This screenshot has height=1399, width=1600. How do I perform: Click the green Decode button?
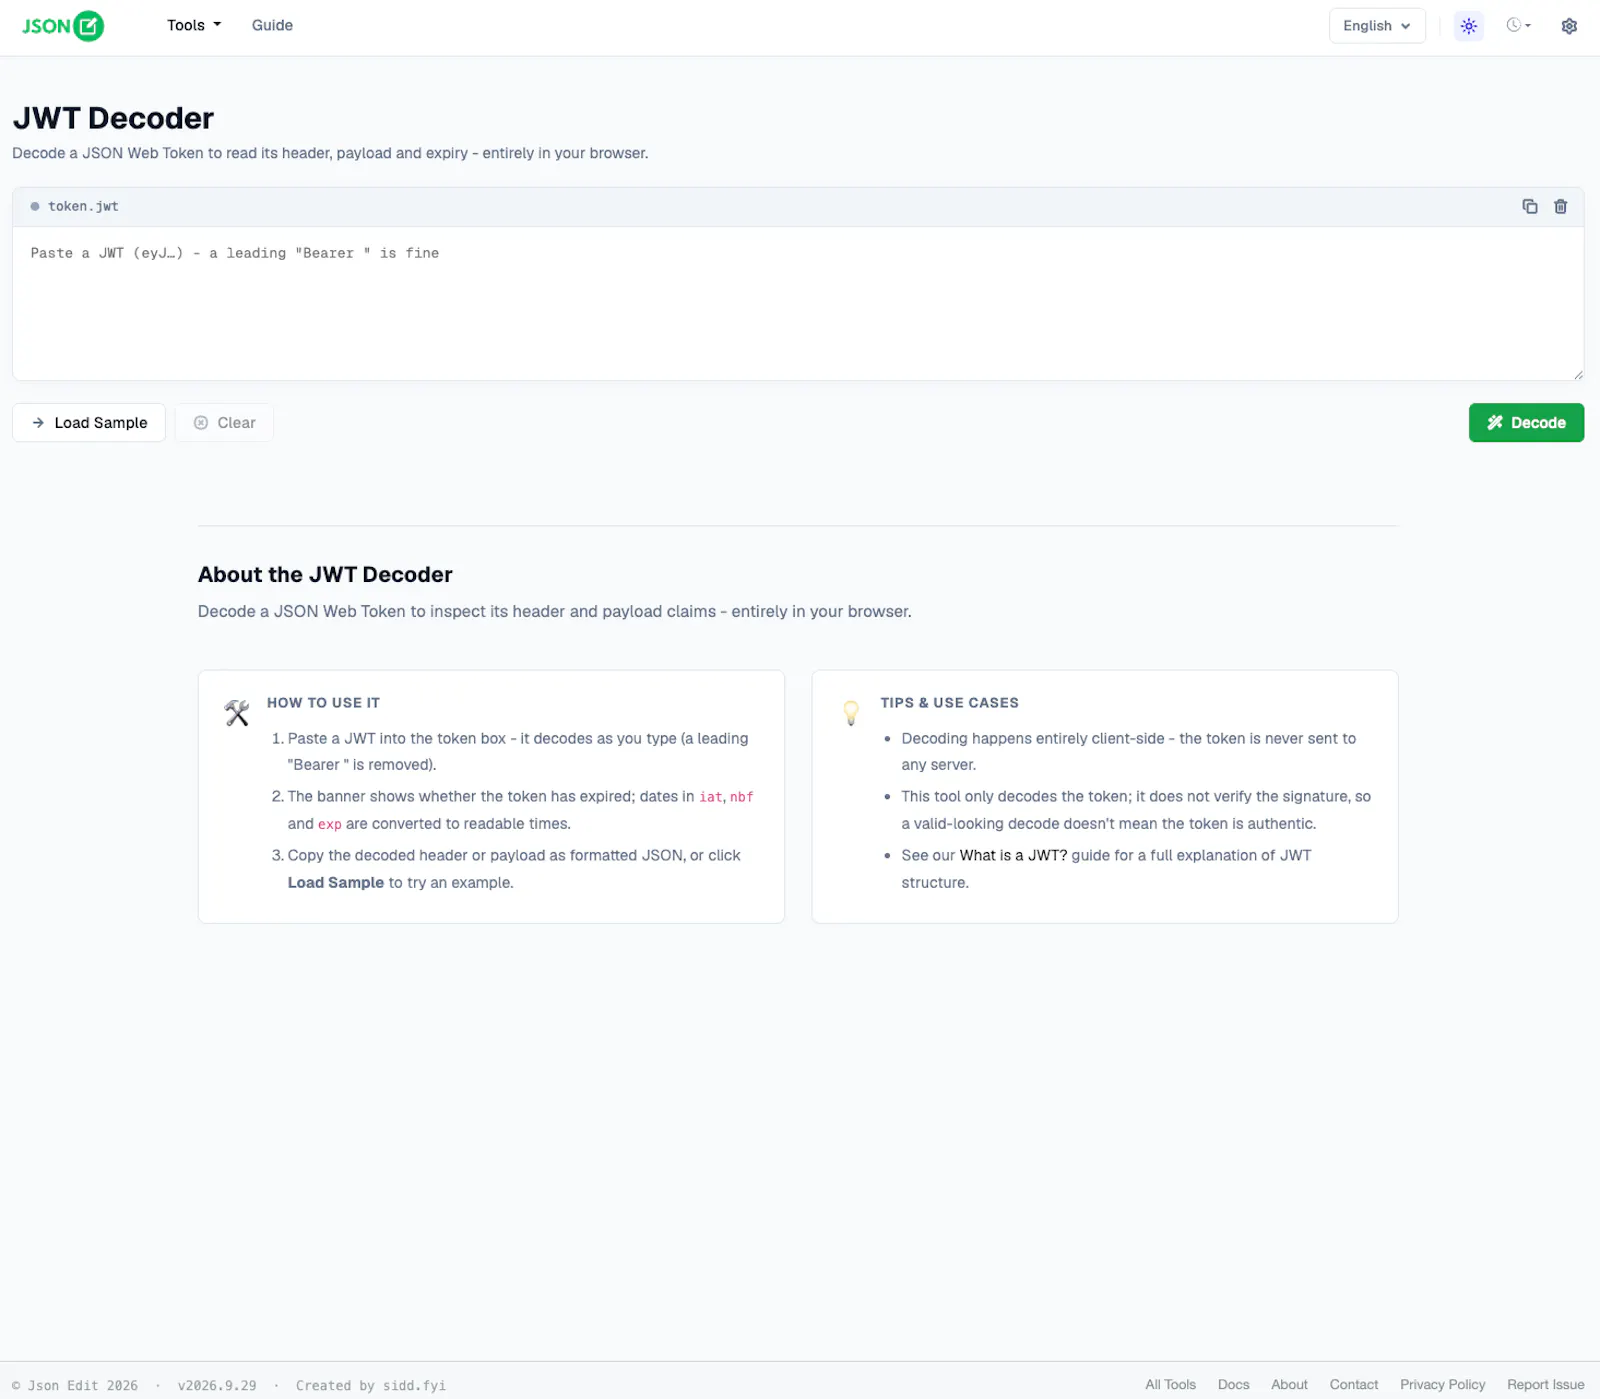coord(1526,423)
